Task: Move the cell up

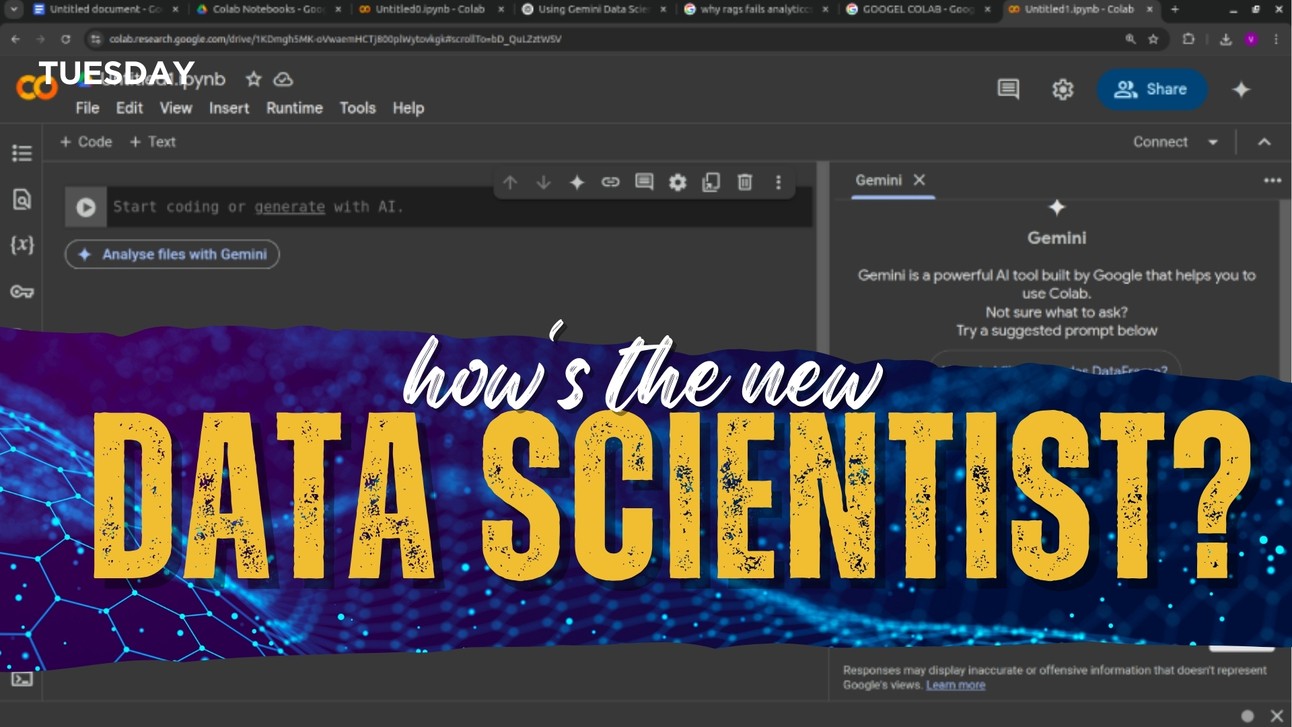Action: (x=510, y=182)
